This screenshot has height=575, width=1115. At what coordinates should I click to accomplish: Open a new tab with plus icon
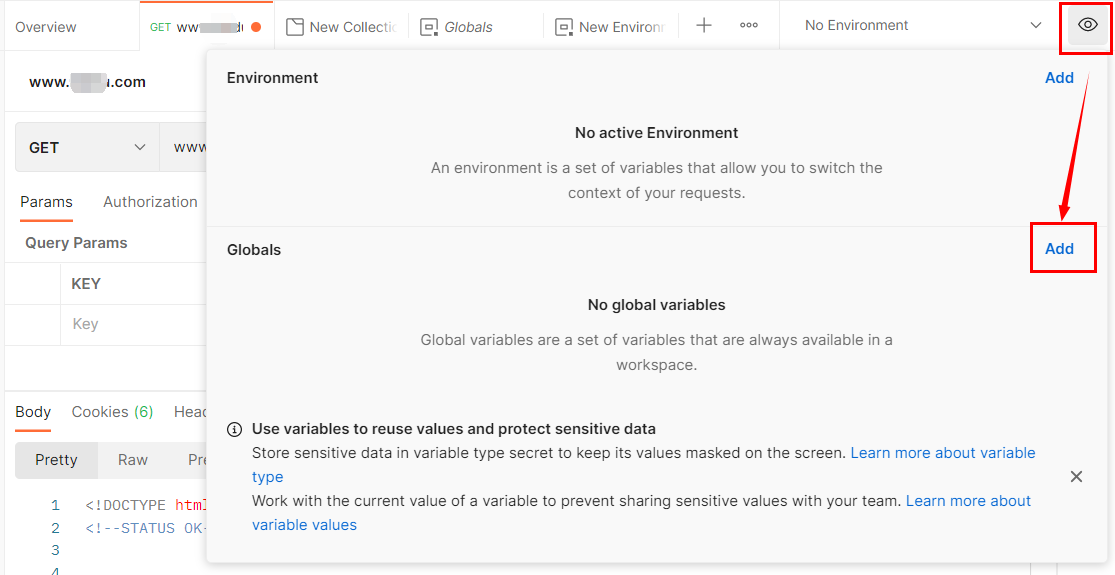tap(704, 26)
